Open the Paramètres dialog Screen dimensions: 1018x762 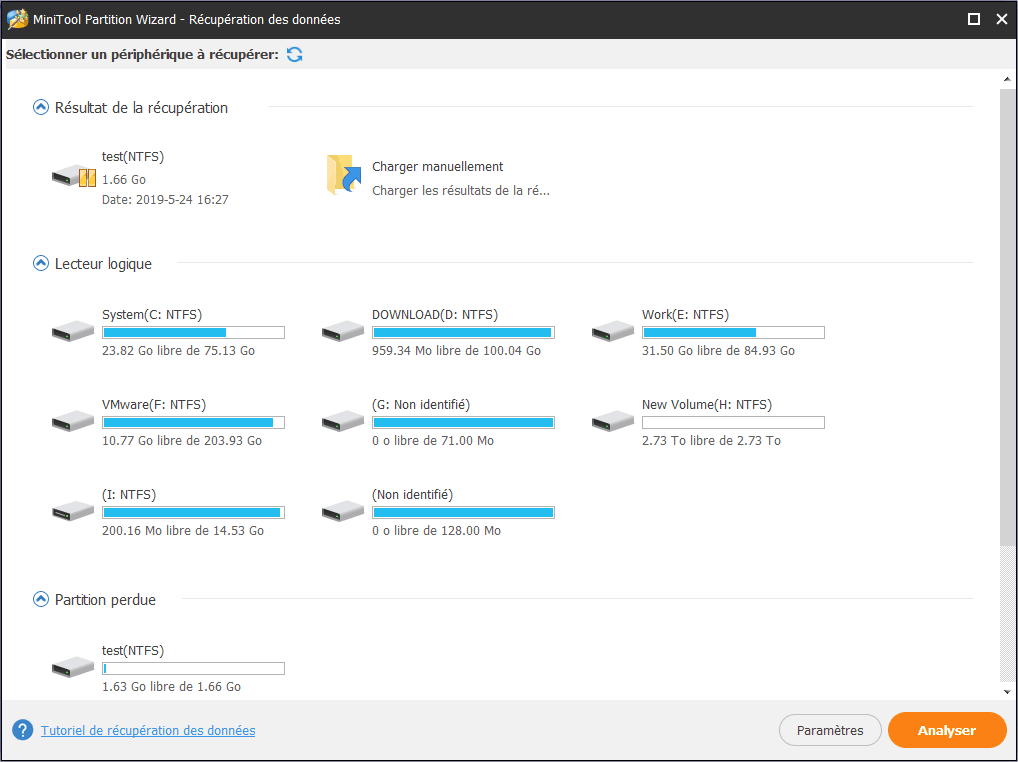click(829, 730)
